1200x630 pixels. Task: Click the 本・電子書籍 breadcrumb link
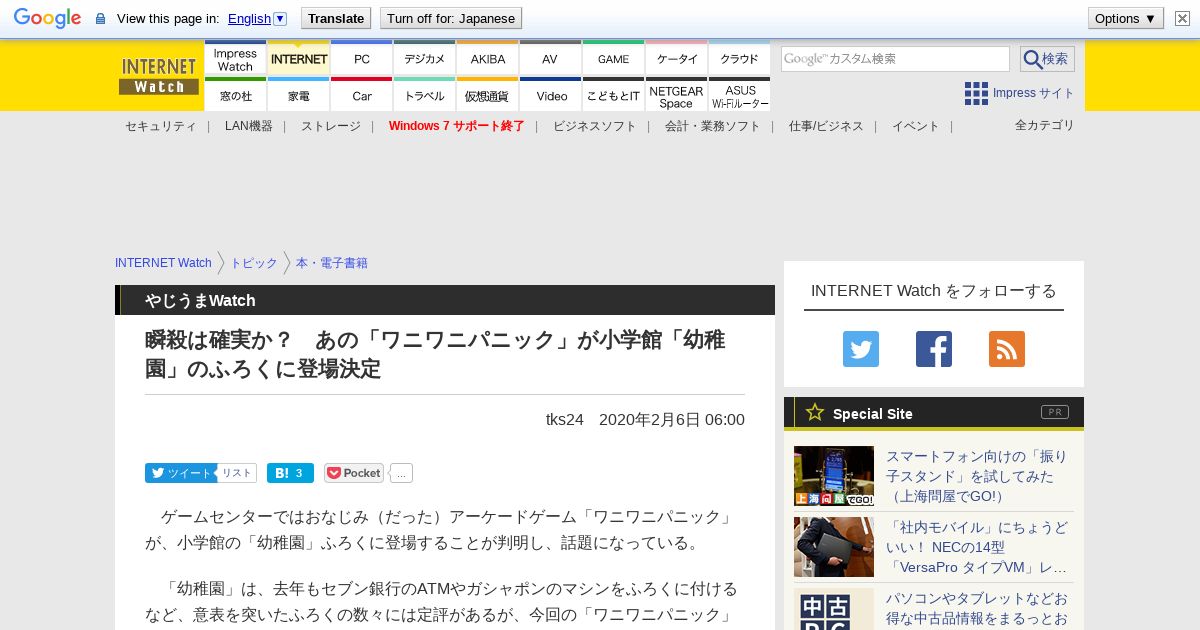(x=331, y=263)
